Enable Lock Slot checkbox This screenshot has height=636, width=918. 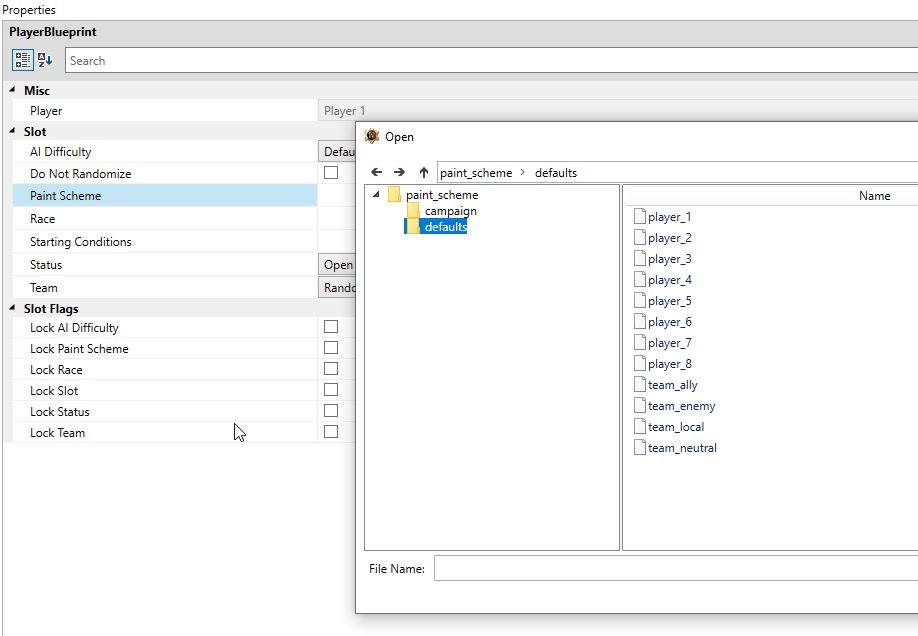[x=331, y=389]
